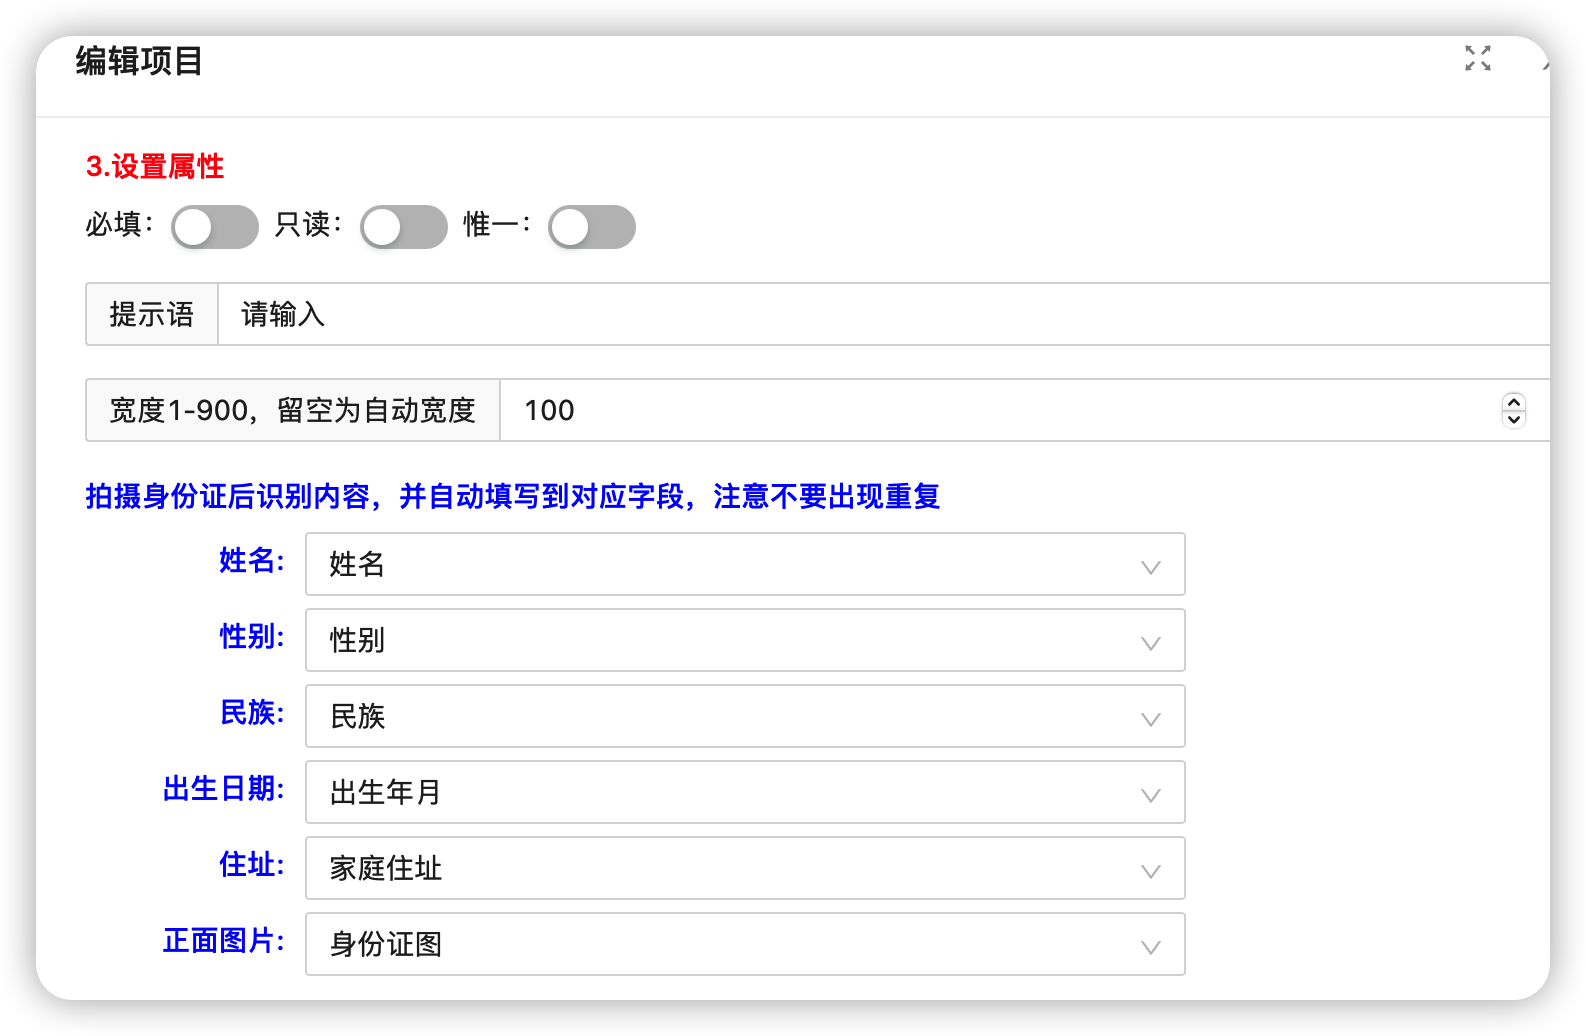Increase width using the stepper up arrow

pos(1514,402)
